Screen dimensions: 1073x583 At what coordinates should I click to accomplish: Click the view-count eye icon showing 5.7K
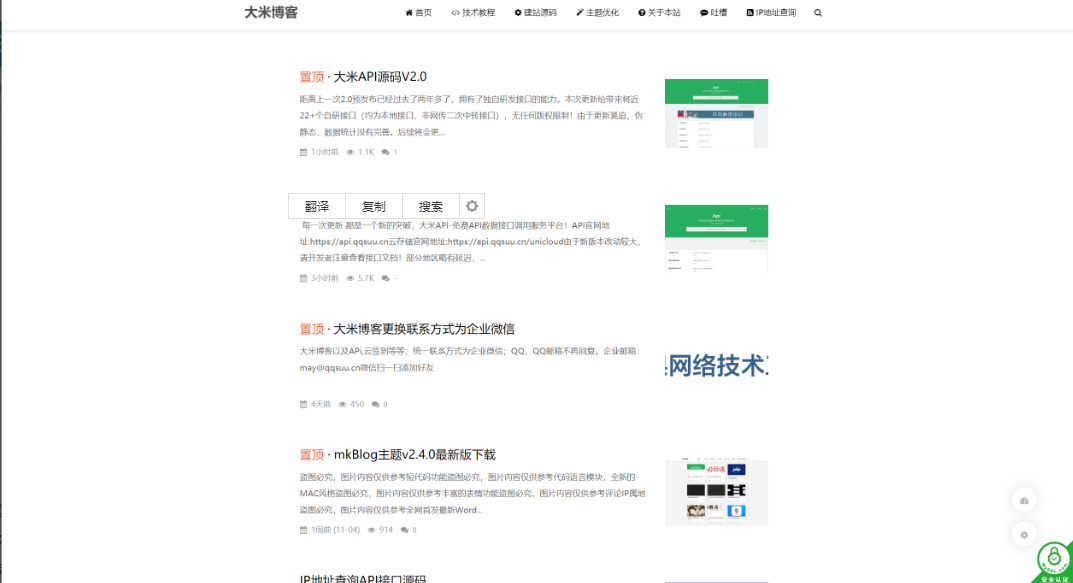click(x=353, y=278)
